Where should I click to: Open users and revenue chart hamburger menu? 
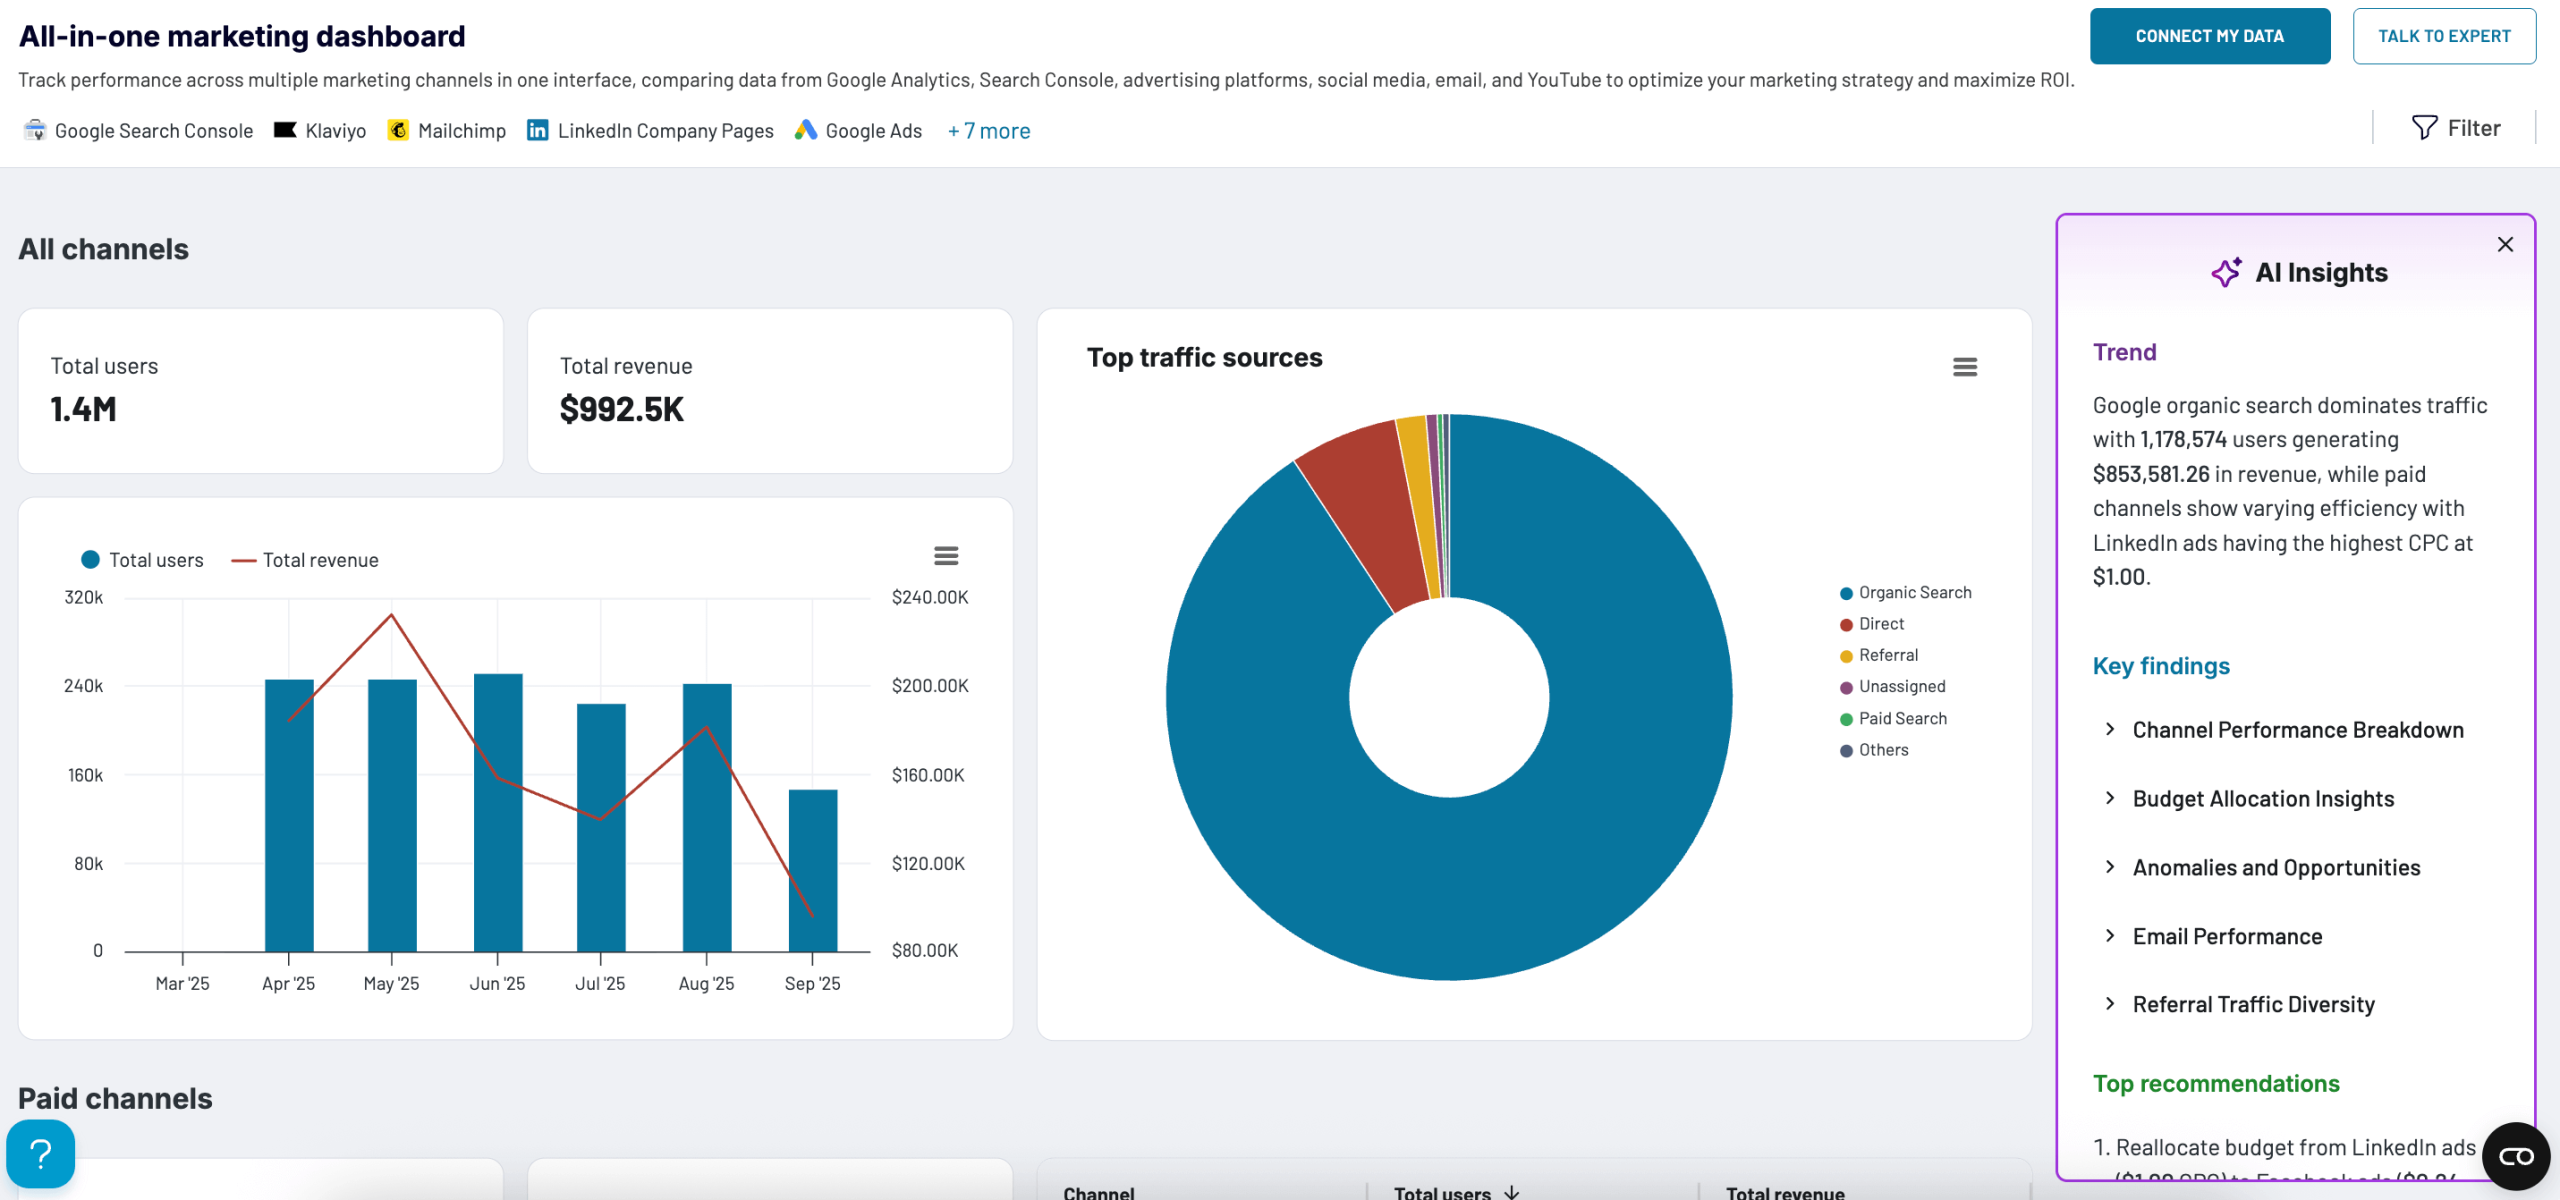click(945, 555)
